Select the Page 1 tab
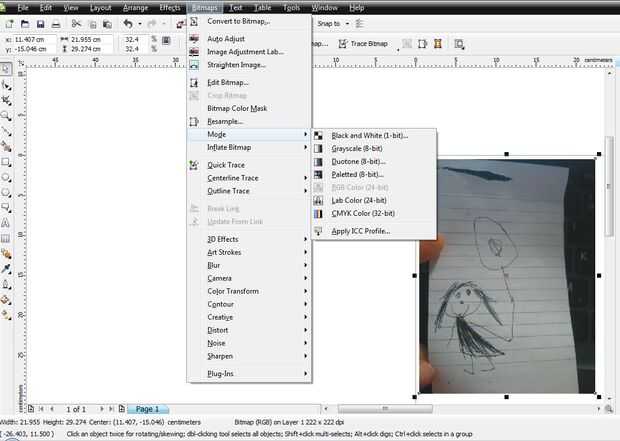 [148, 409]
